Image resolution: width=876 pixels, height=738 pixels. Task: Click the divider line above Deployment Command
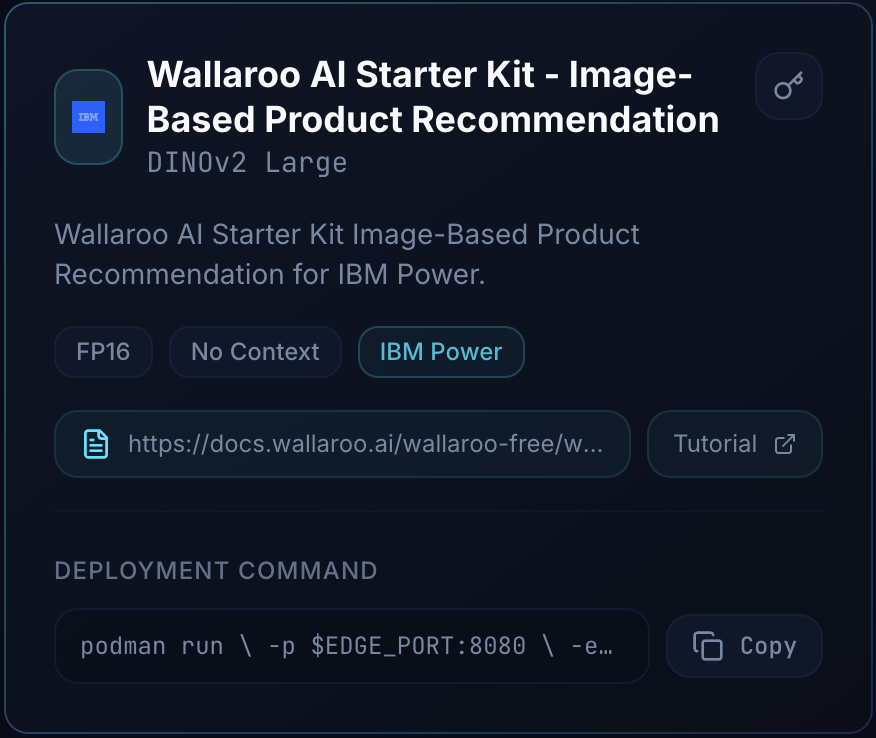[438, 511]
